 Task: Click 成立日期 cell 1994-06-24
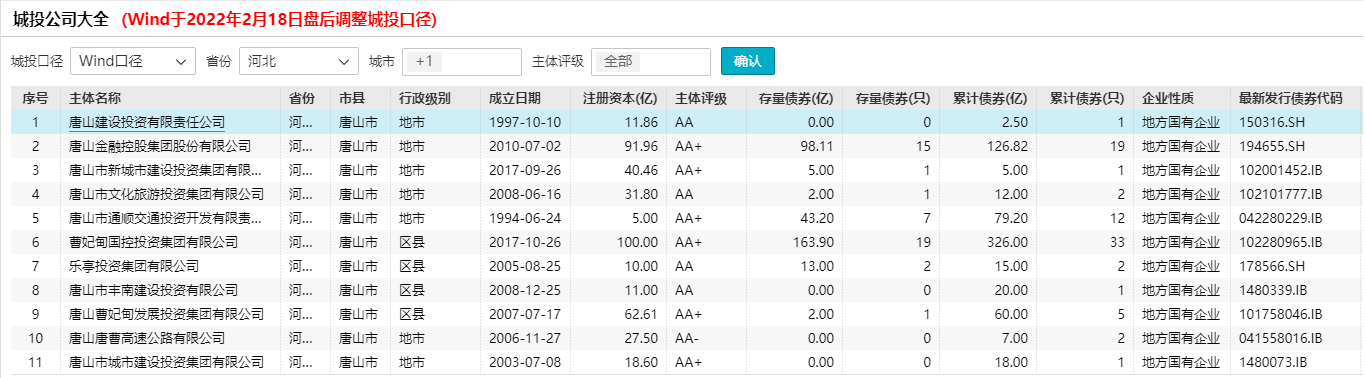pos(526,218)
